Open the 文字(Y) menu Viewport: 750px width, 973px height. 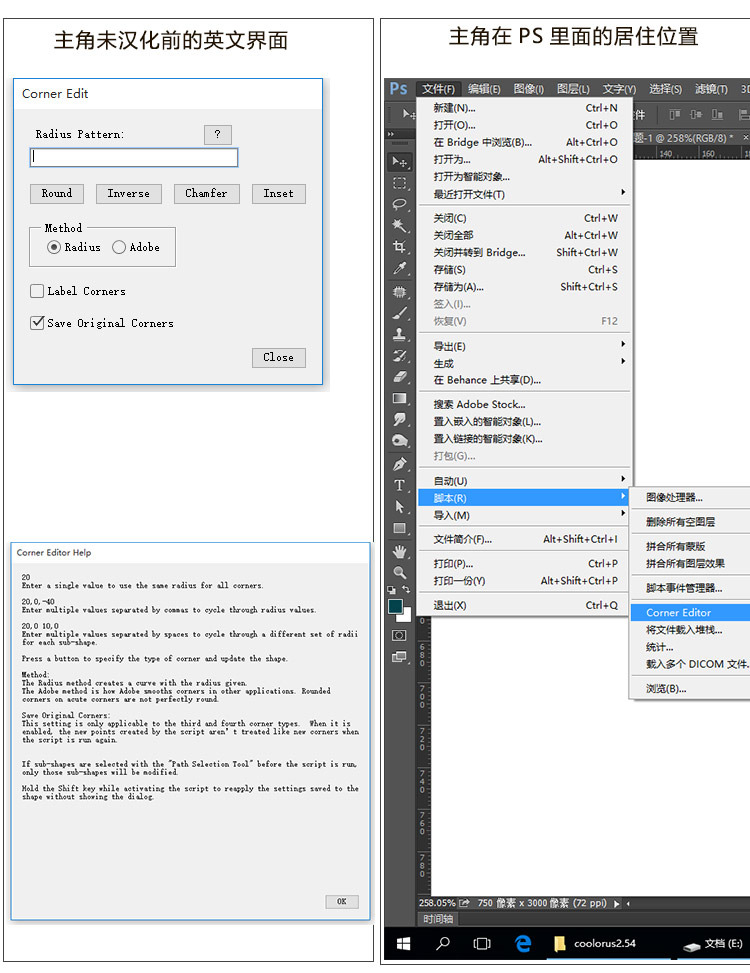tap(619, 89)
